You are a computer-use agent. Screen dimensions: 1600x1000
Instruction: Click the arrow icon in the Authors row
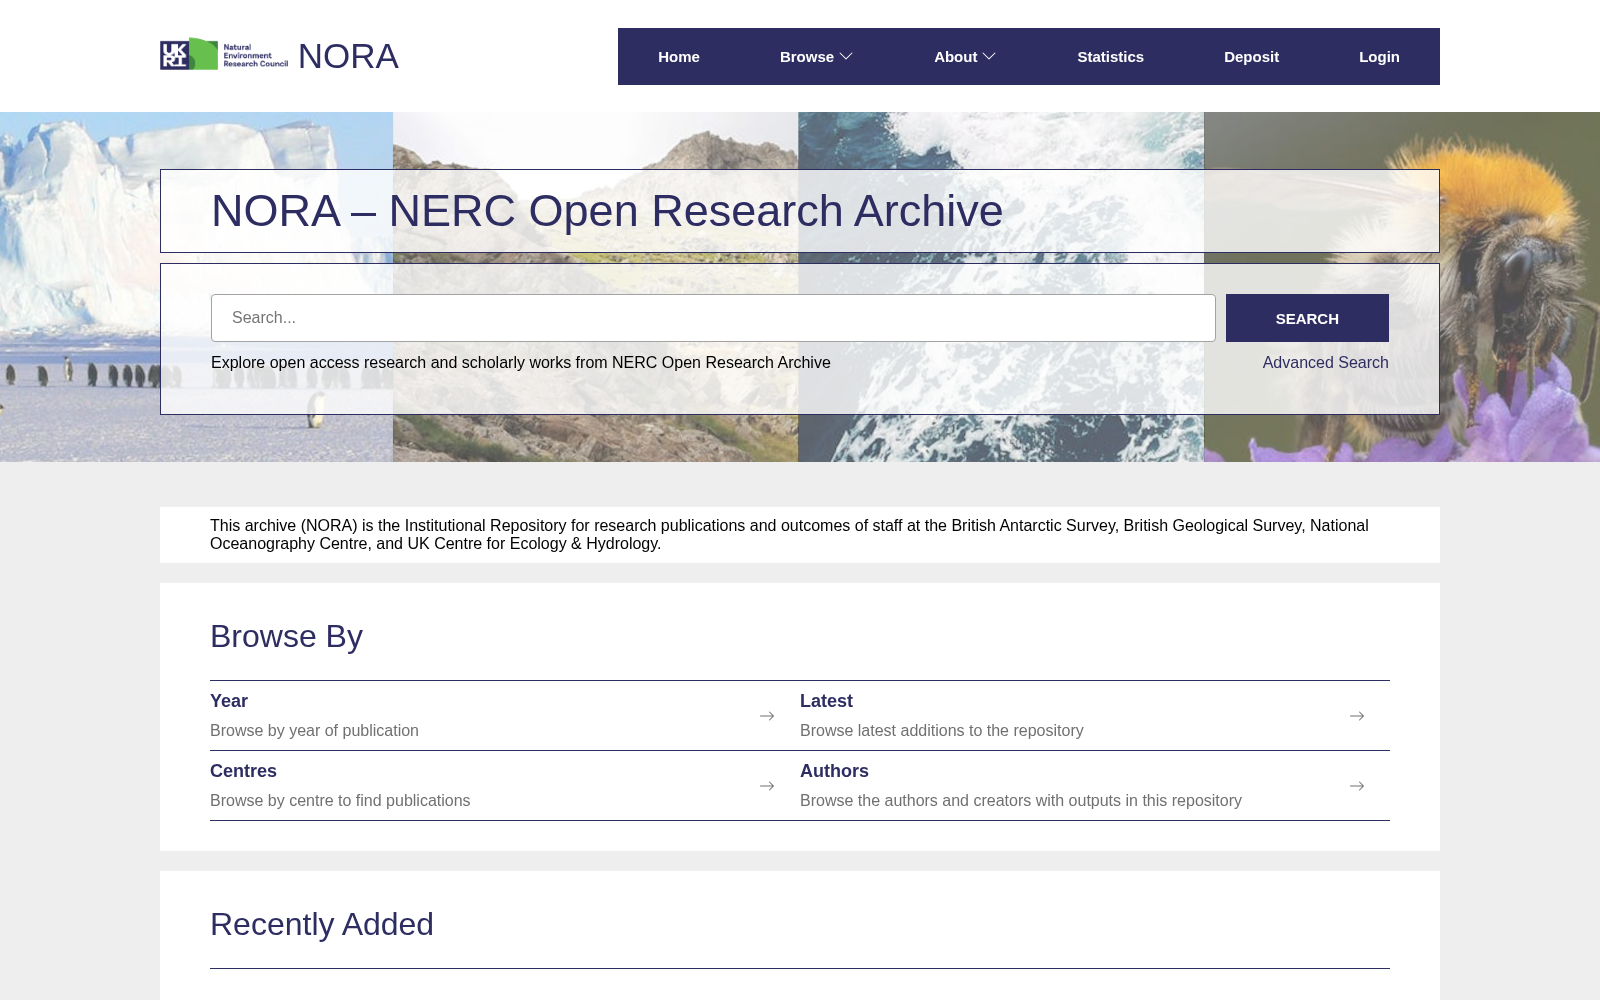point(1357,786)
